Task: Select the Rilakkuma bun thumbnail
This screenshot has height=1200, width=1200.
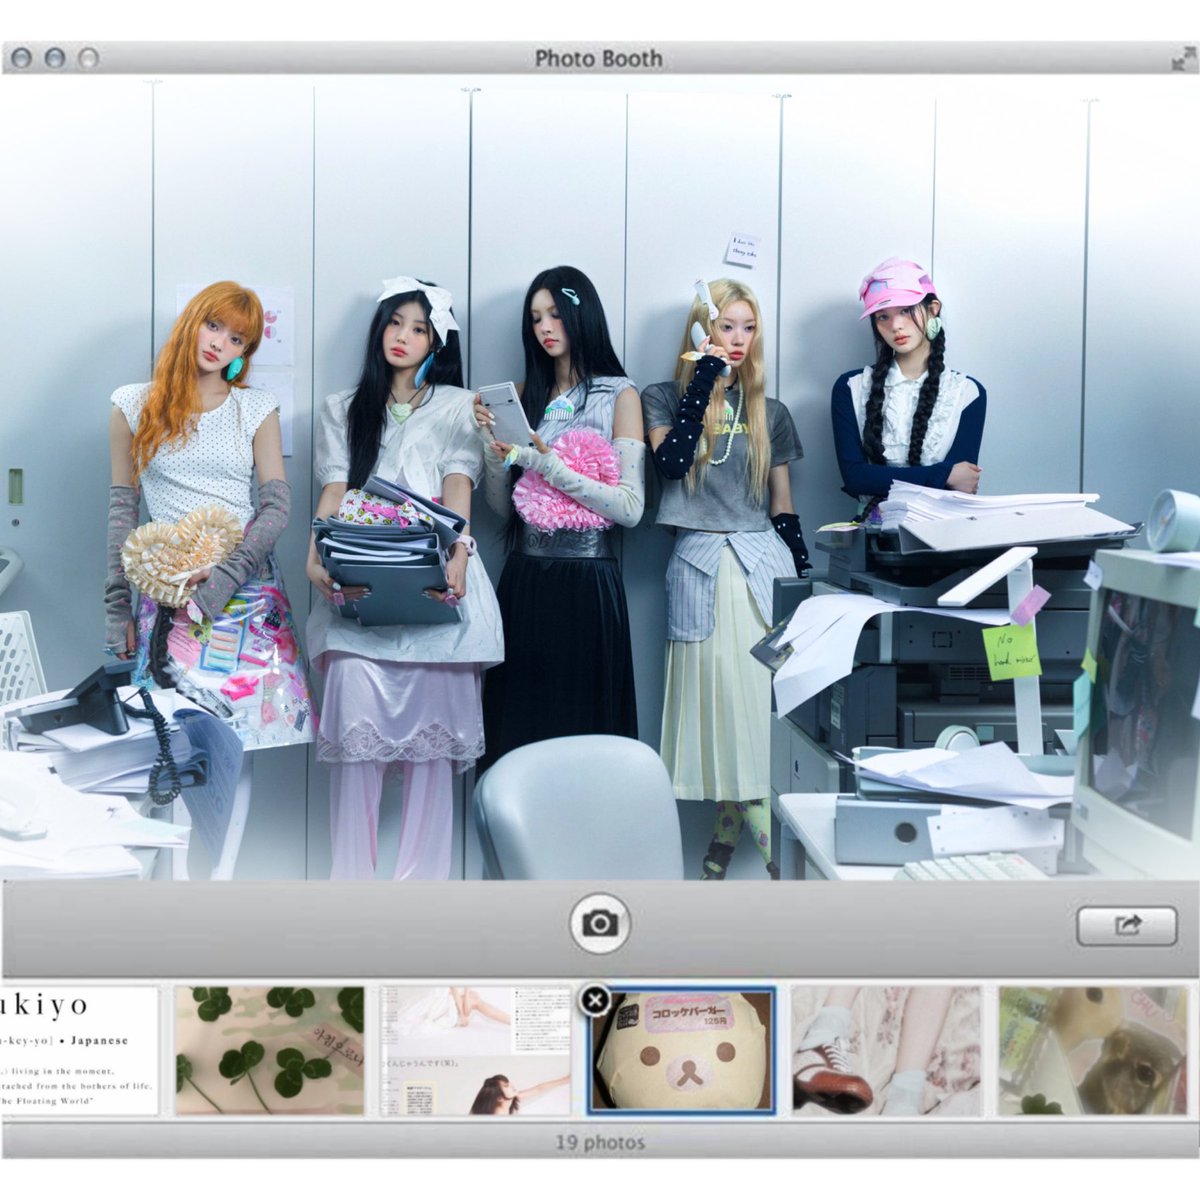Action: [x=682, y=1051]
